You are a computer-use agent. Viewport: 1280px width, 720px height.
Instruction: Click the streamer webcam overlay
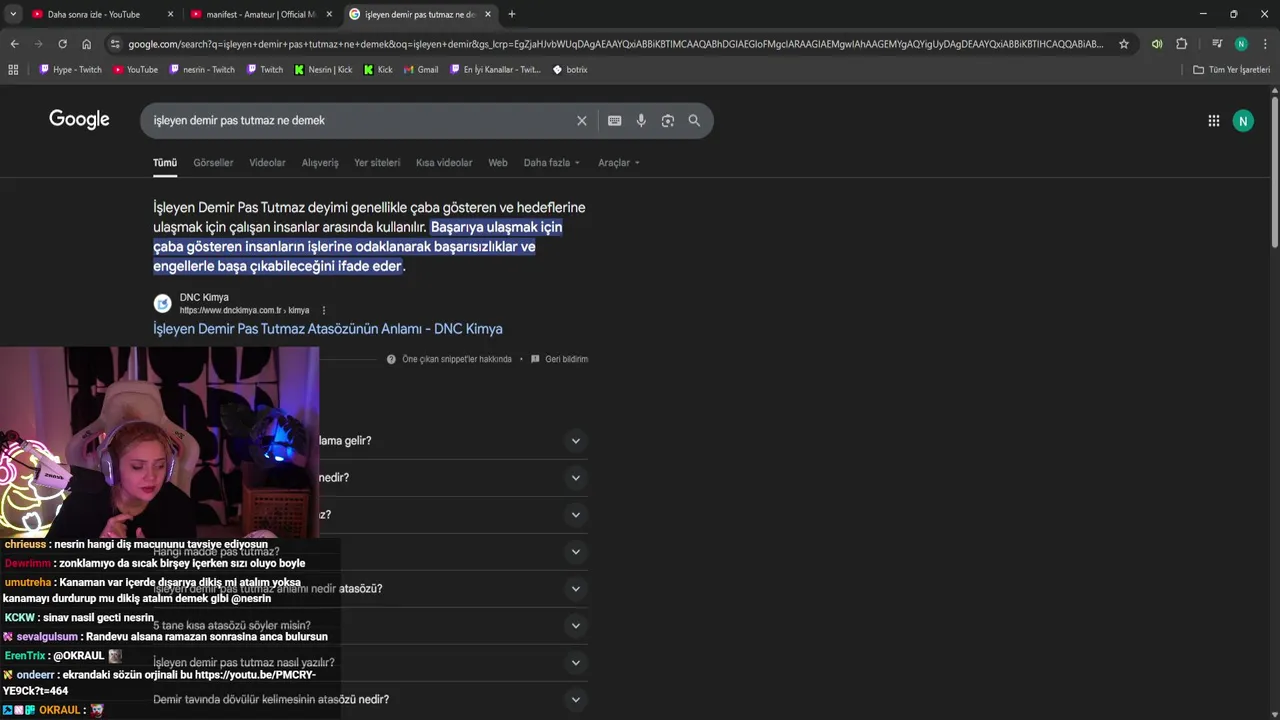[x=160, y=443]
